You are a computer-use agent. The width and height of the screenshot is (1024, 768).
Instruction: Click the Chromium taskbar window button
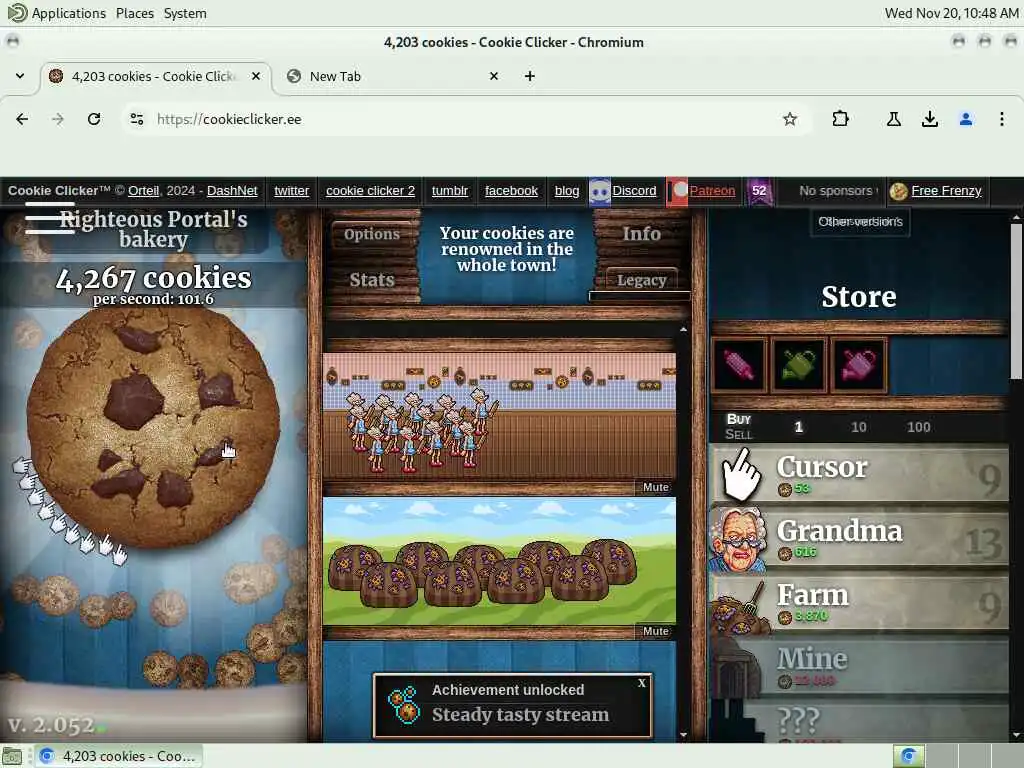coord(118,756)
